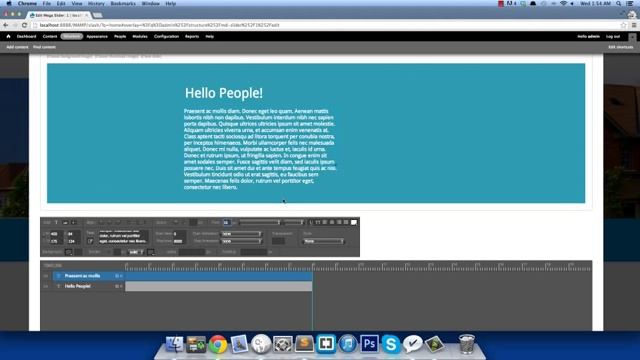640x360 pixels.
Task: Click the layer text content box
Action: click(x=123, y=238)
